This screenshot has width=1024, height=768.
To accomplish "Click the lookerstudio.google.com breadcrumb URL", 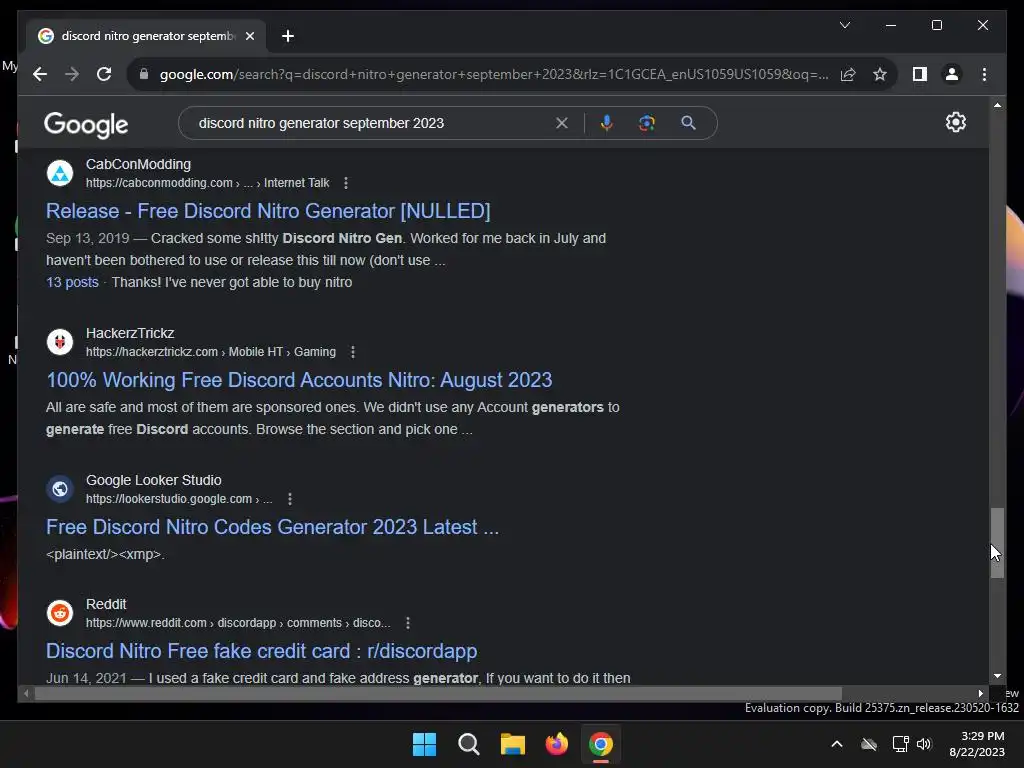I will (179, 499).
